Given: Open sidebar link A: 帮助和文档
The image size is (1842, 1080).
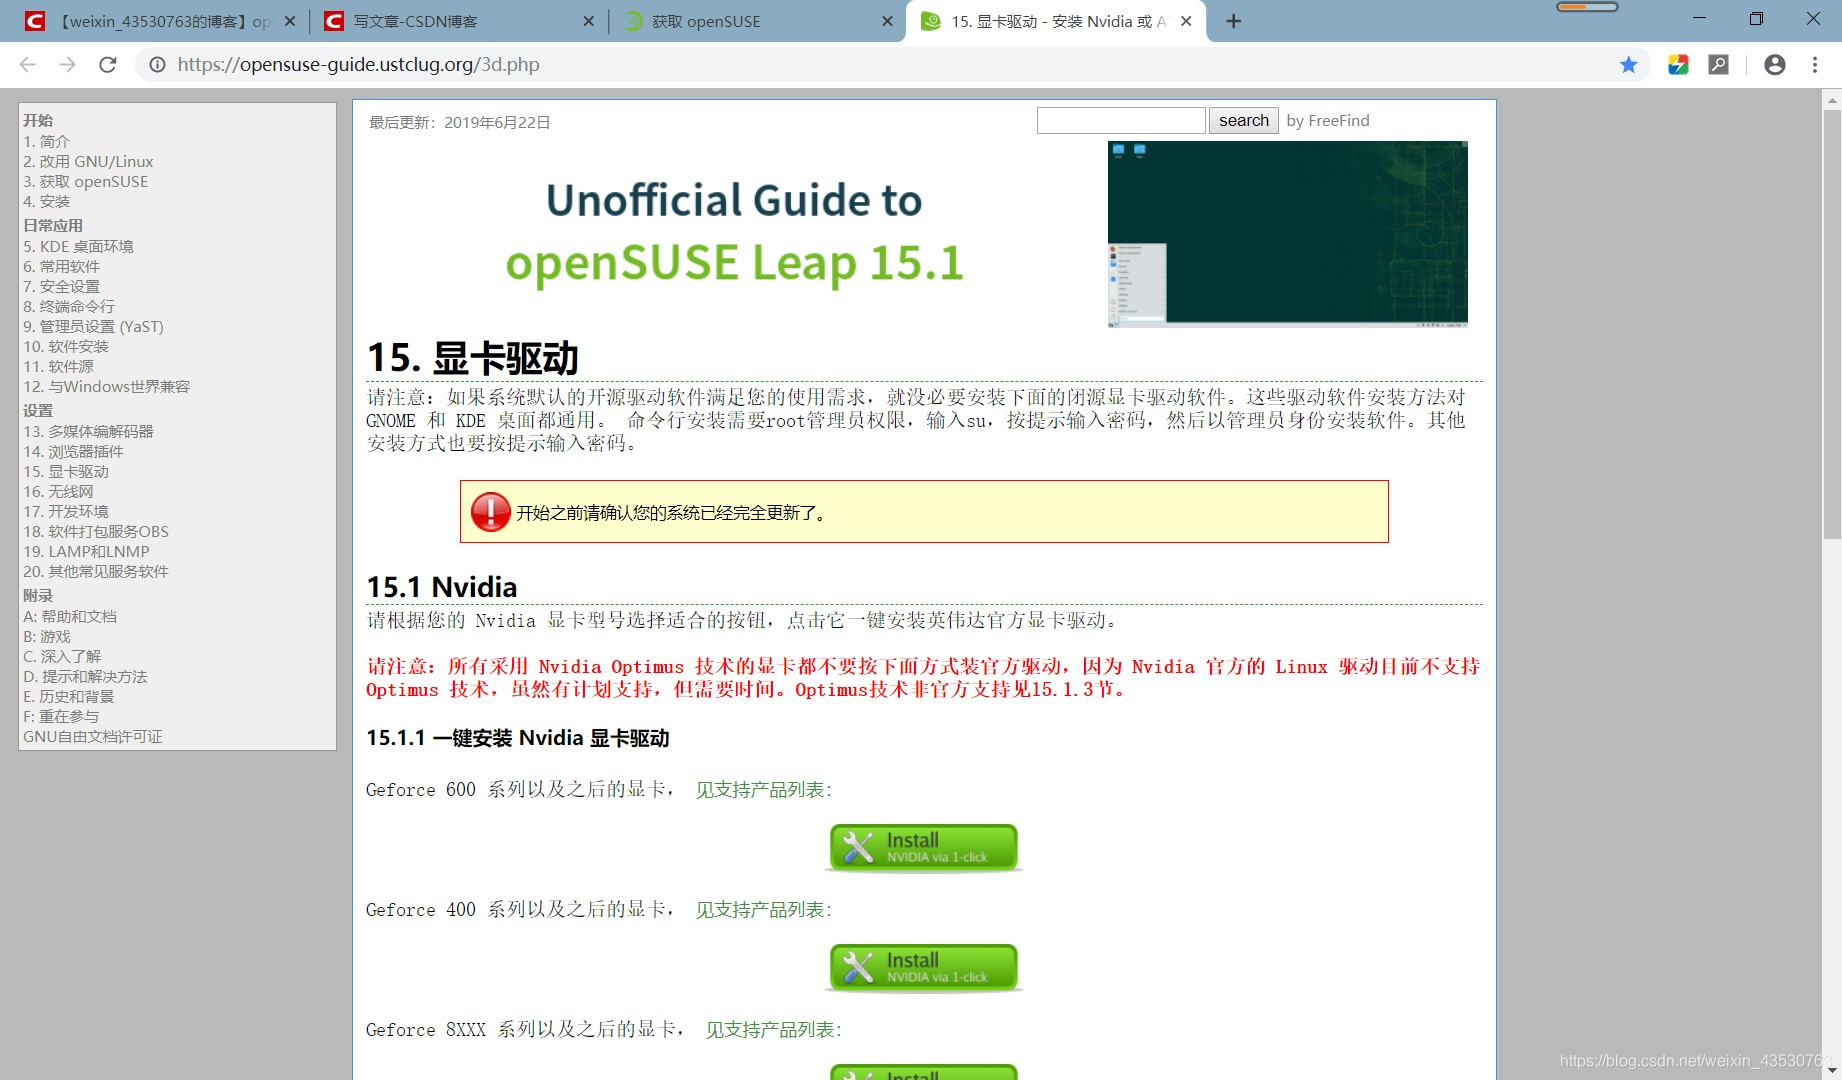Looking at the screenshot, I should pyautogui.click(x=70, y=617).
